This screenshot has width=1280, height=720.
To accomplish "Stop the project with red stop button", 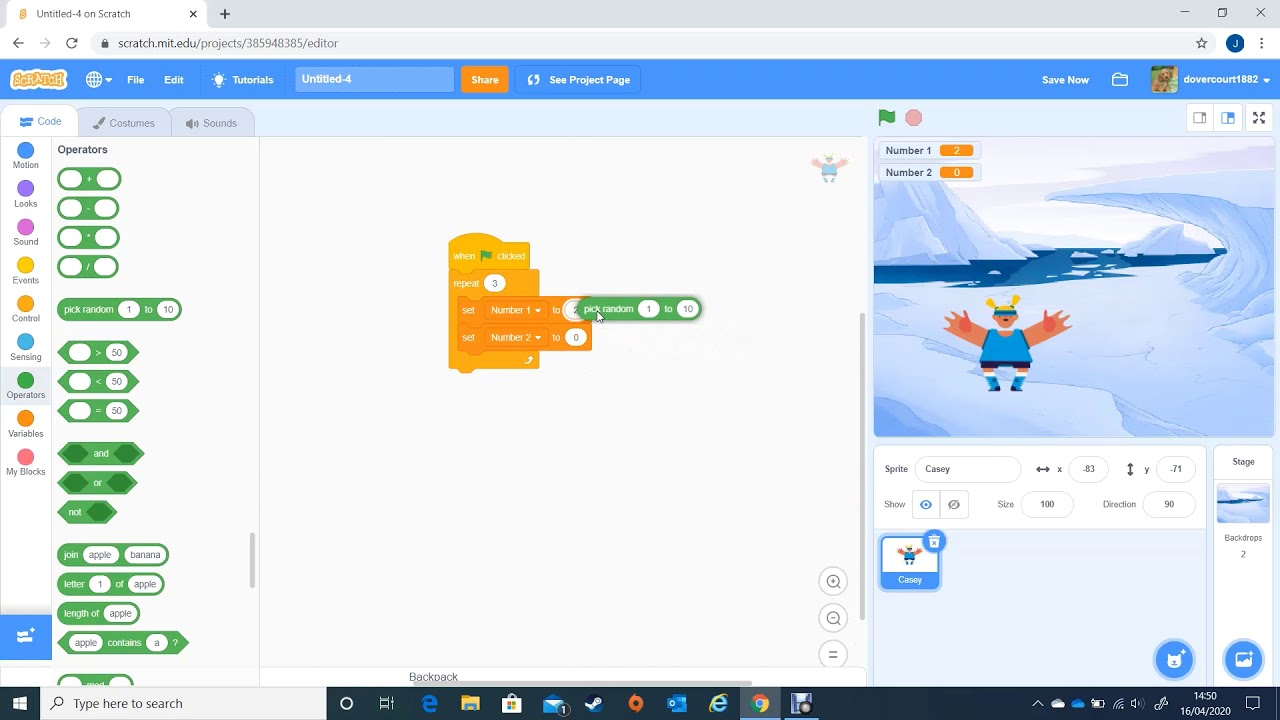I will click(913, 118).
